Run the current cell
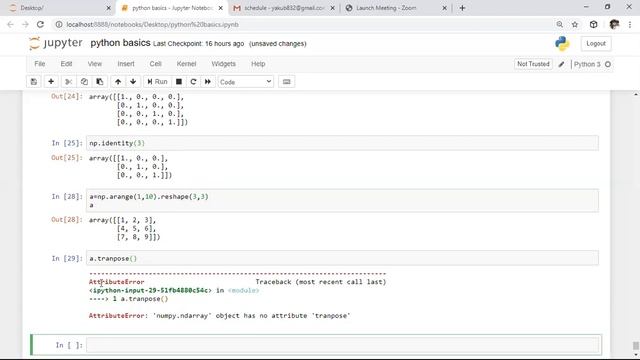 (x=157, y=82)
